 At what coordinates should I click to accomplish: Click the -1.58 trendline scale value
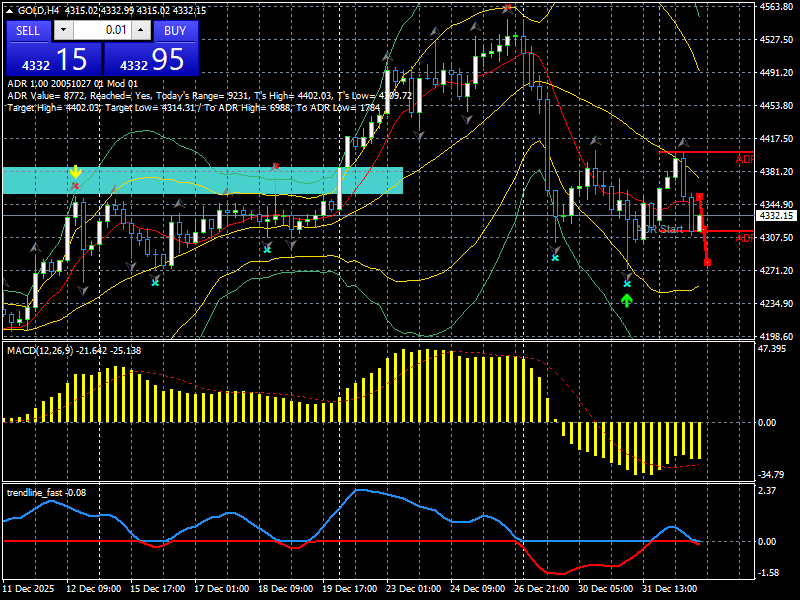coord(769,572)
